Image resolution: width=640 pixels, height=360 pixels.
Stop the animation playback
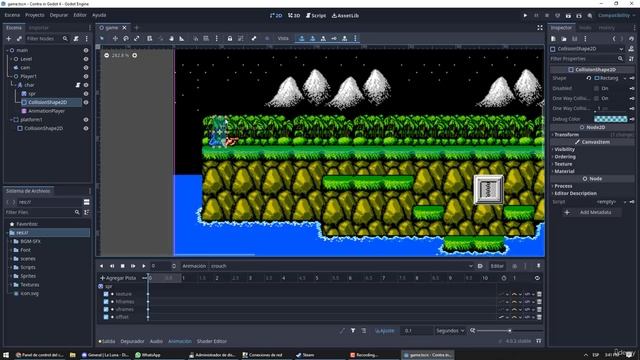(122, 266)
